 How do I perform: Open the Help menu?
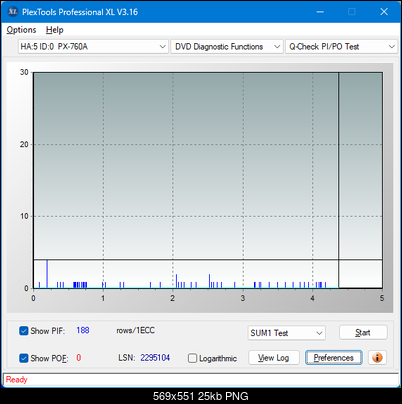point(55,30)
